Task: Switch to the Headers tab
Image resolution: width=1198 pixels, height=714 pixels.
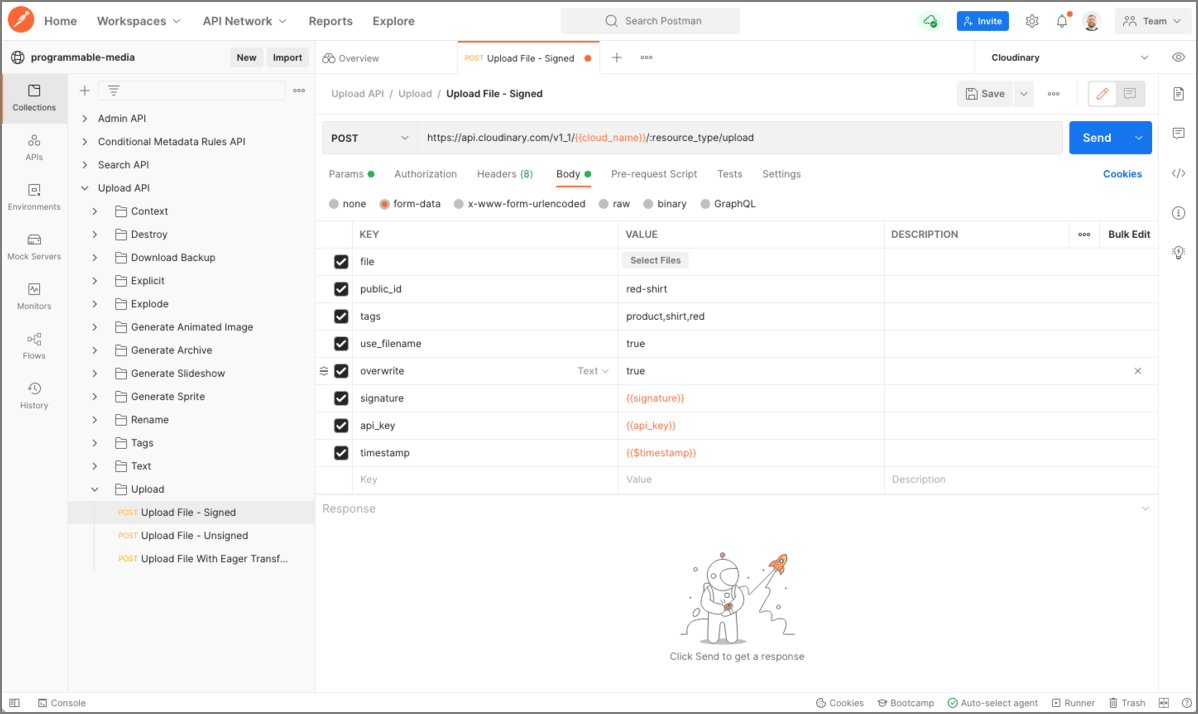Action: coord(505,174)
